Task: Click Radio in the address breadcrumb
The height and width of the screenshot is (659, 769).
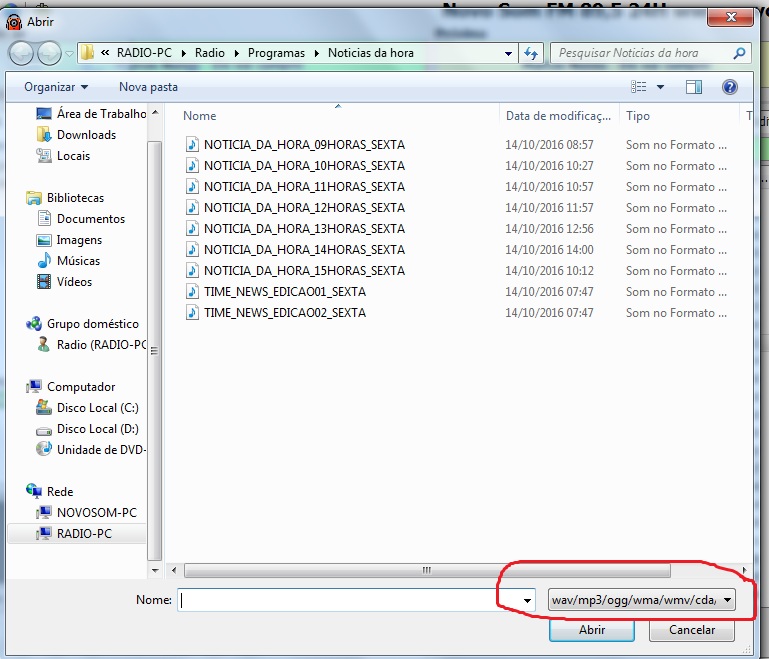Action: tap(209, 53)
